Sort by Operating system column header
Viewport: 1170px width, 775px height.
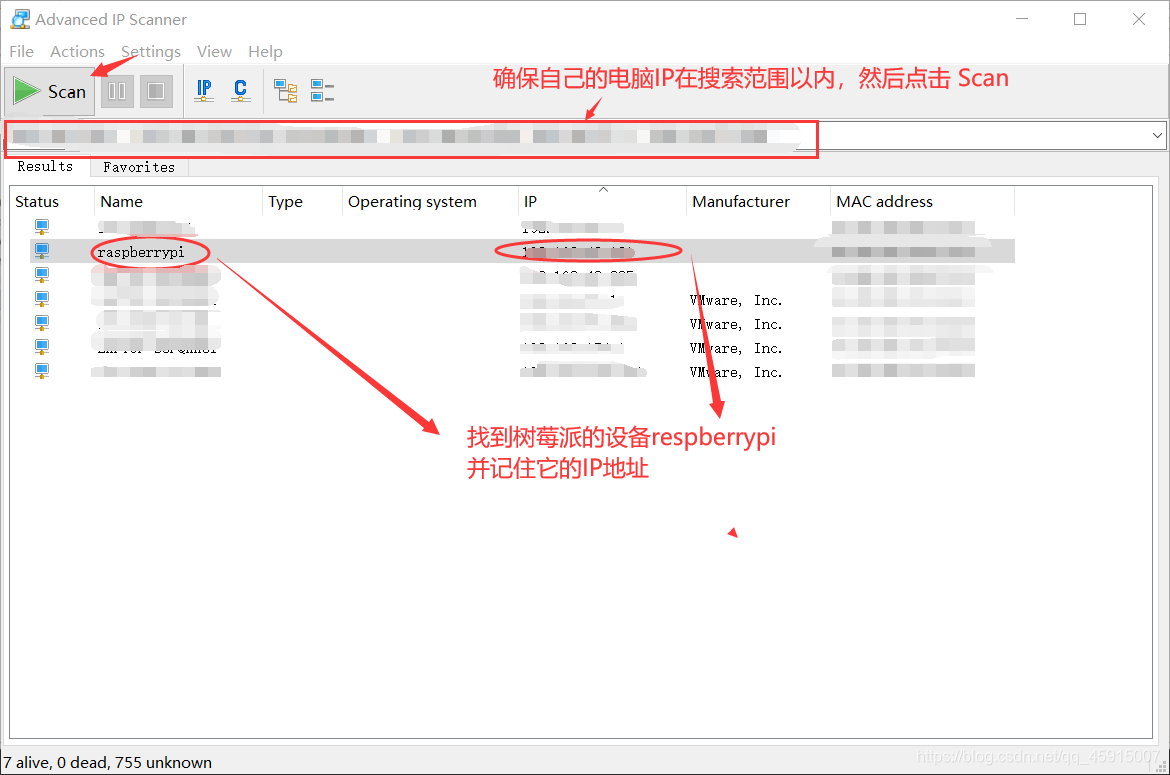430,201
